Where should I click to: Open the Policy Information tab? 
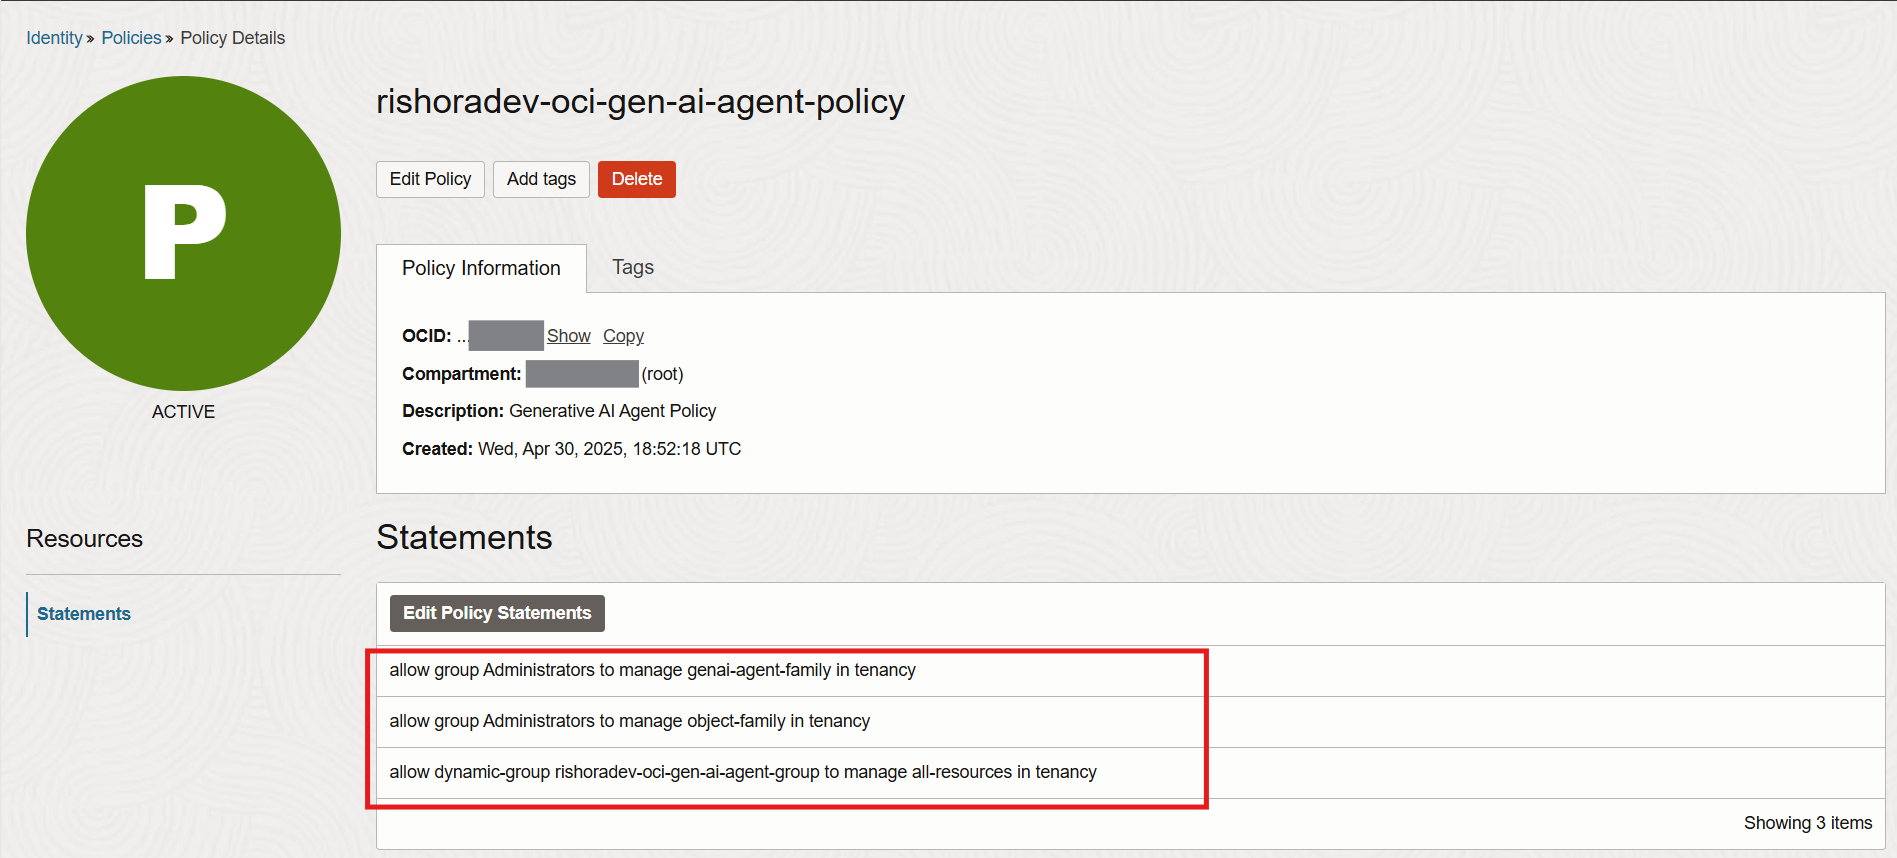pyautogui.click(x=481, y=268)
